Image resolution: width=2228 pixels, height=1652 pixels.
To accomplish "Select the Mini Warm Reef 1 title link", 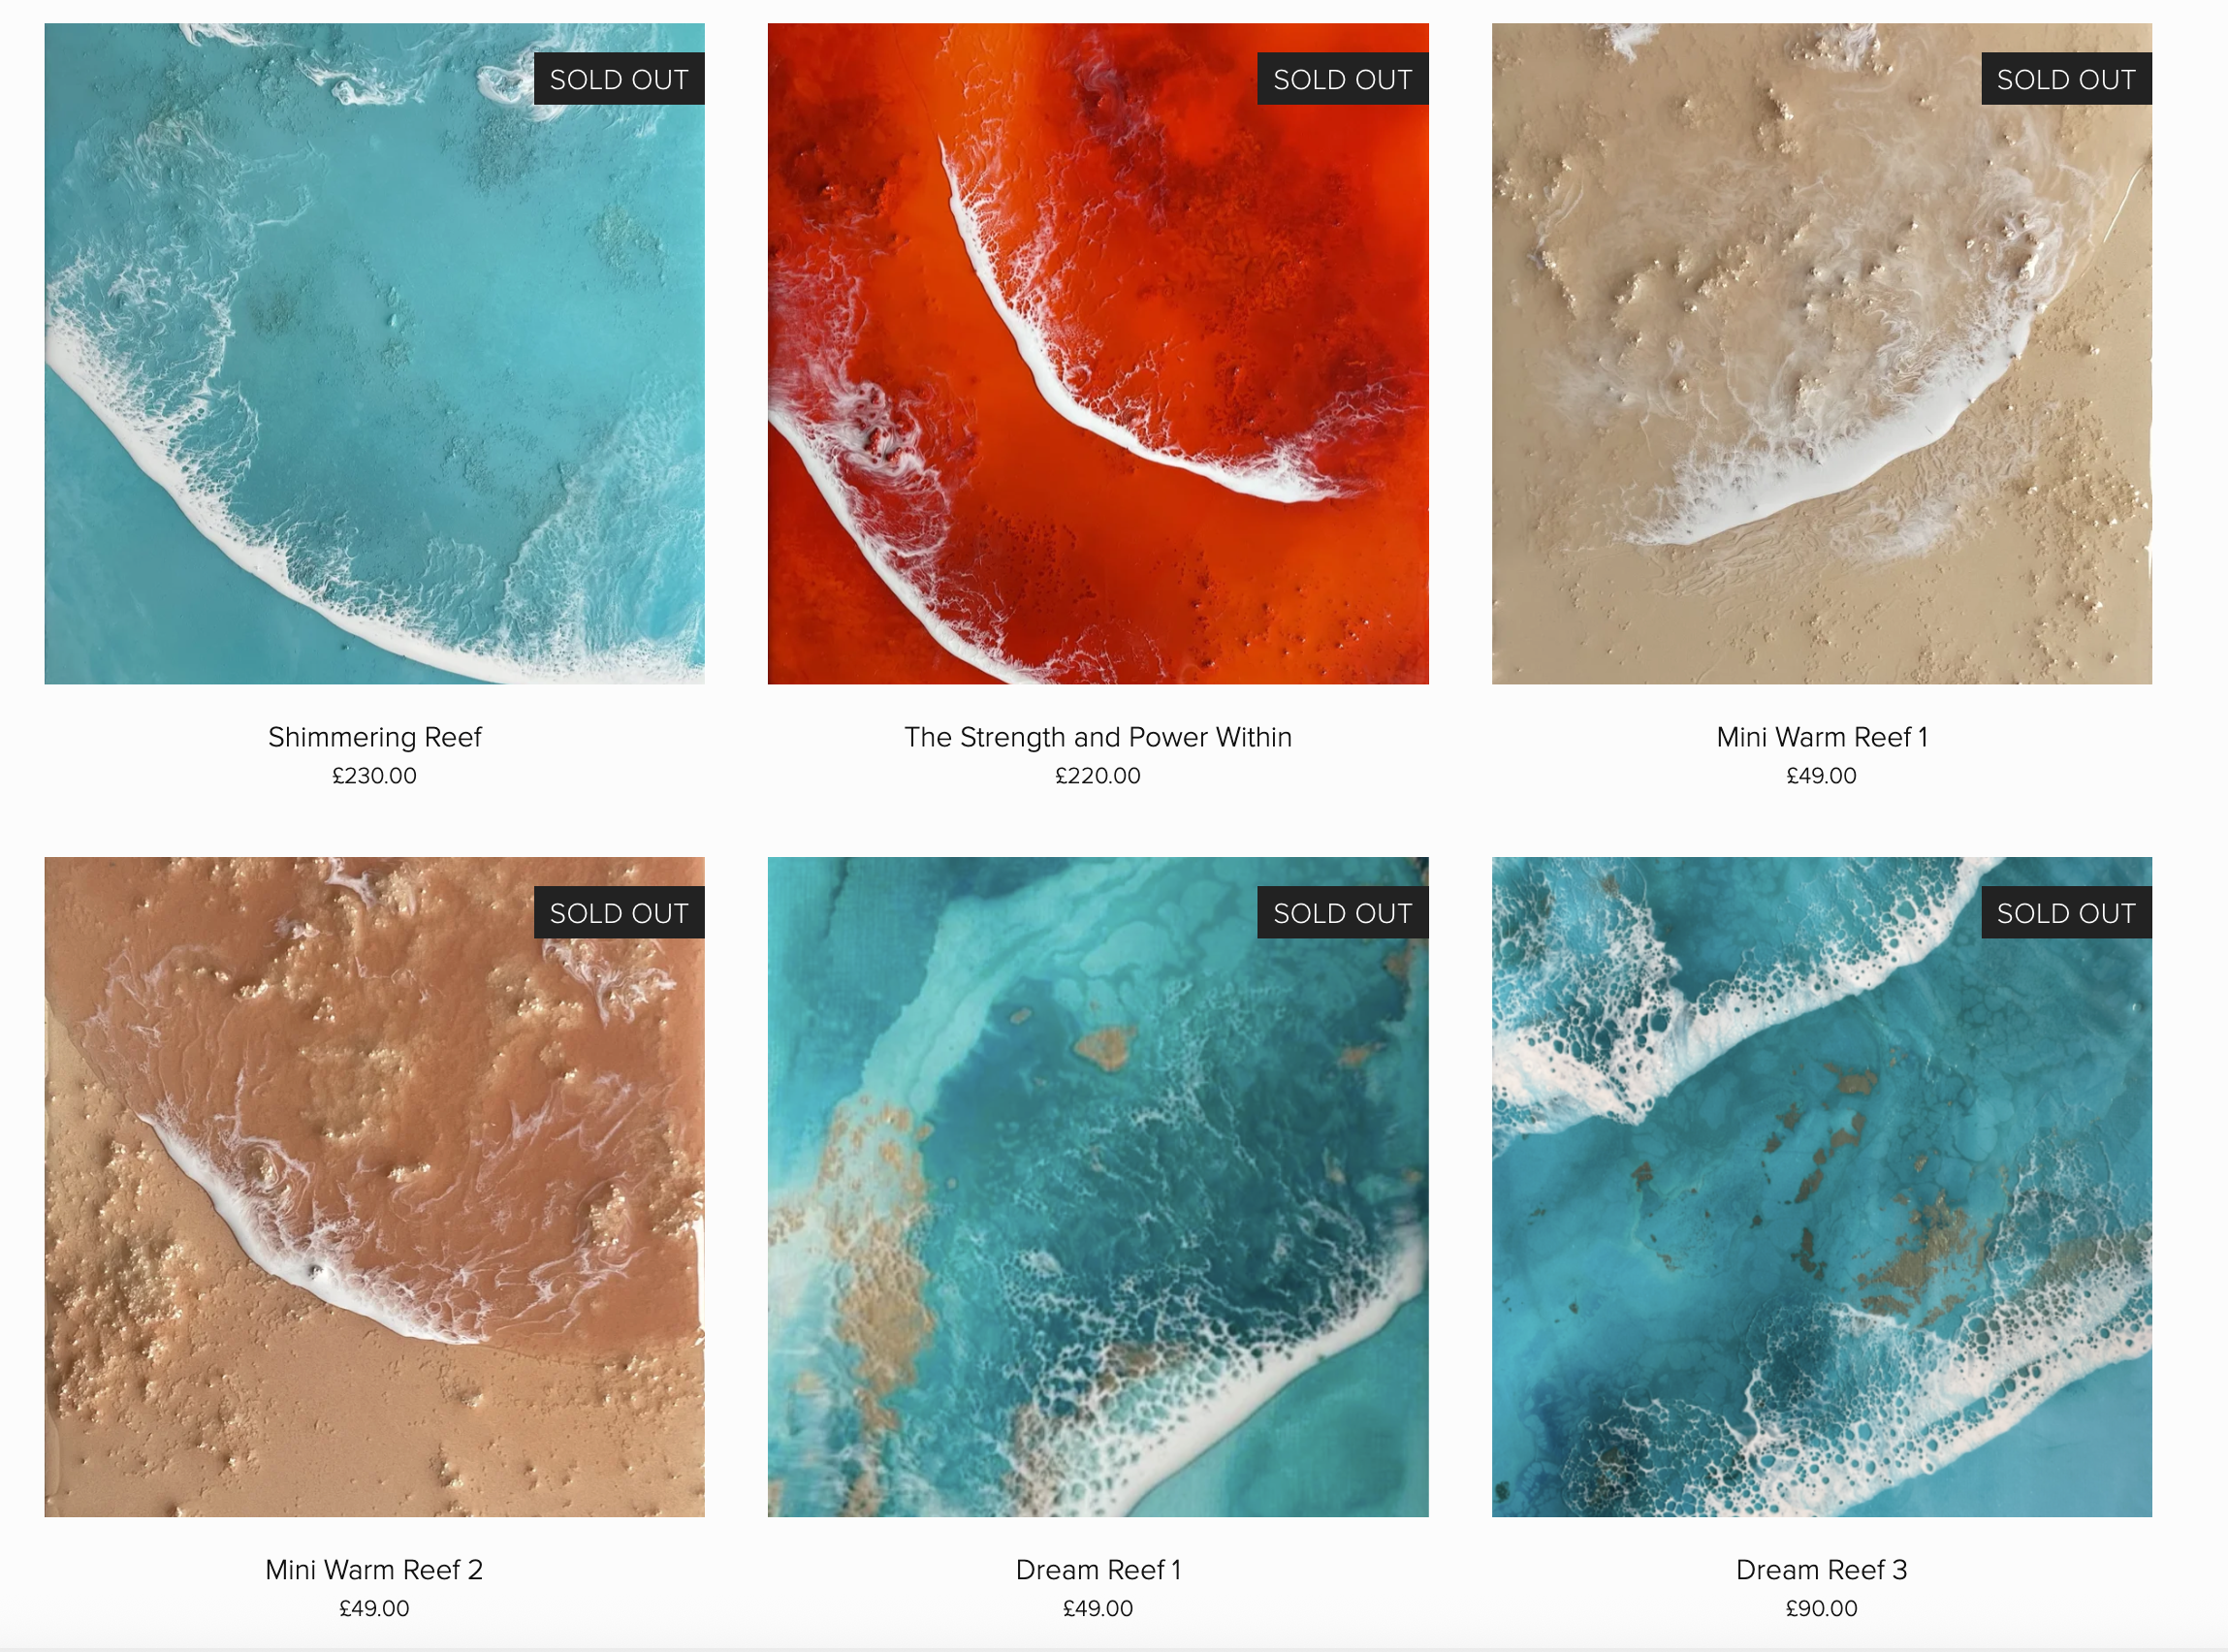I will tap(1822, 737).
